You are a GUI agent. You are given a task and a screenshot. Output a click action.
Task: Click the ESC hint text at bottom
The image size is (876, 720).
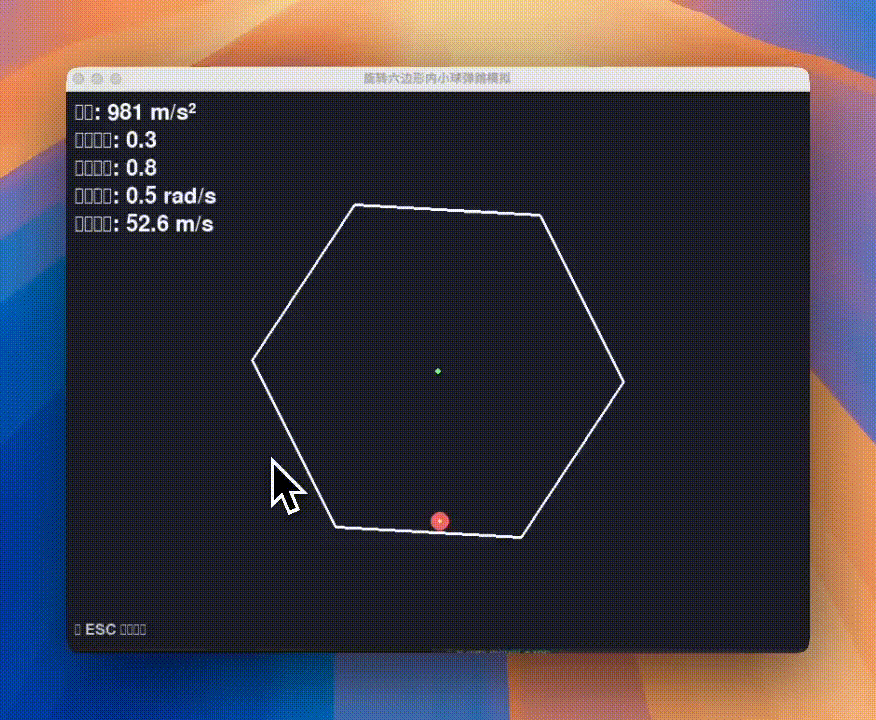[111, 630]
